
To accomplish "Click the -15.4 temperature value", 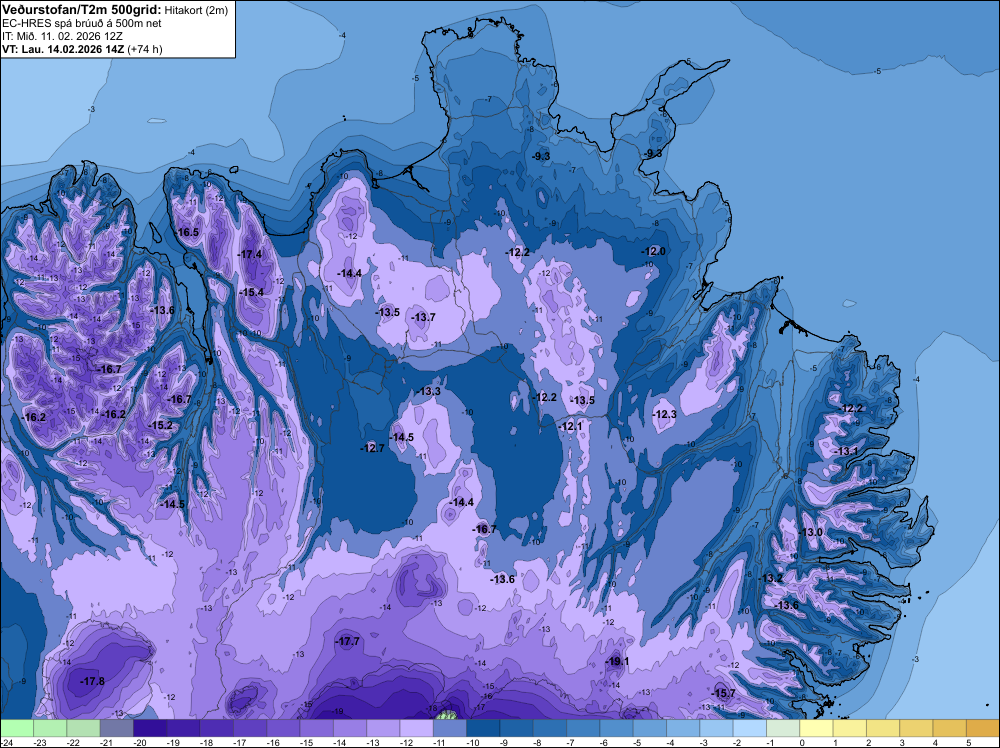I will click(252, 293).
